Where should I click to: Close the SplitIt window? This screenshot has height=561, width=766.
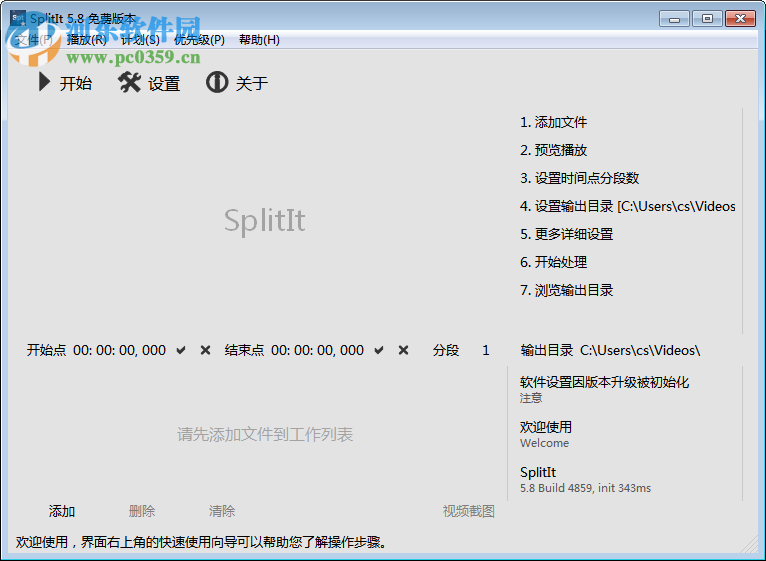coord(740,19)
